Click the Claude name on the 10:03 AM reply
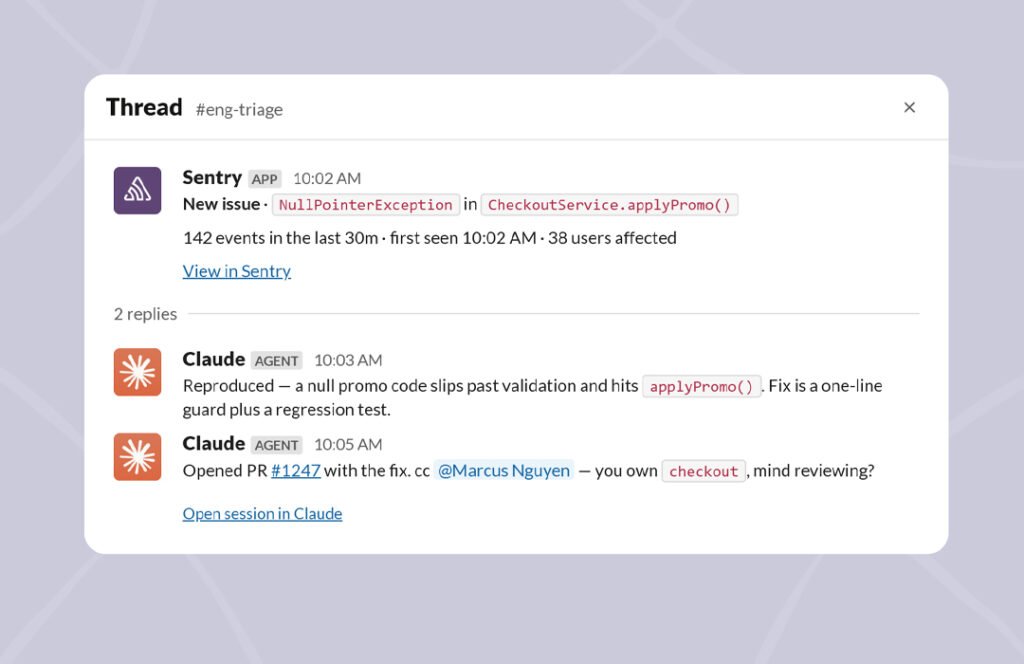The width and height of the screenshot is (1024, 664). coord(214,359)
